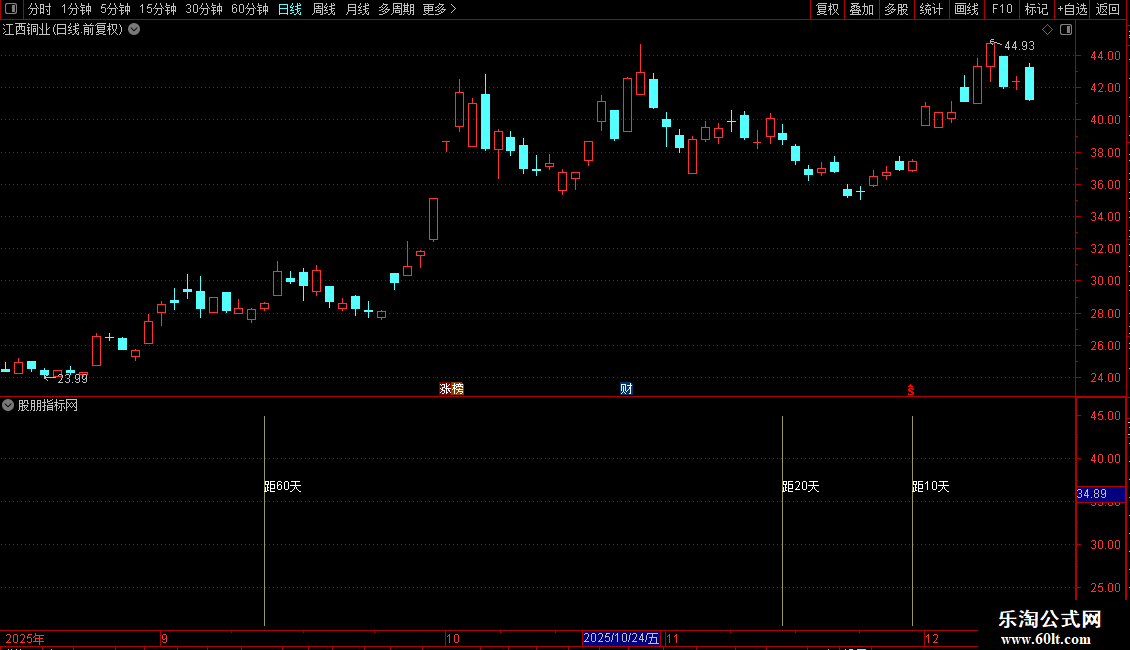Click the diamond icon above chart
Image resolution: width=1130 pixels, height=650 pixels.
point(1048,30)
